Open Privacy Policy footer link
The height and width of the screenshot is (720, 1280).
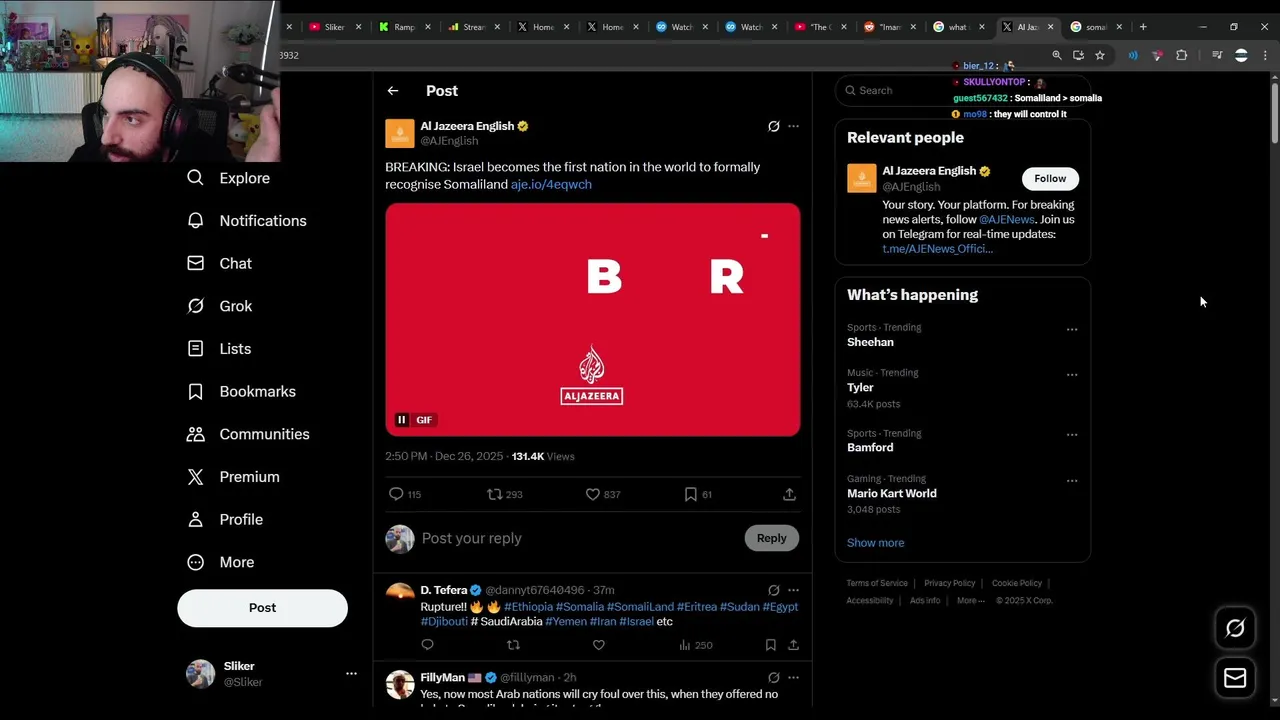[x=949, y=583]
